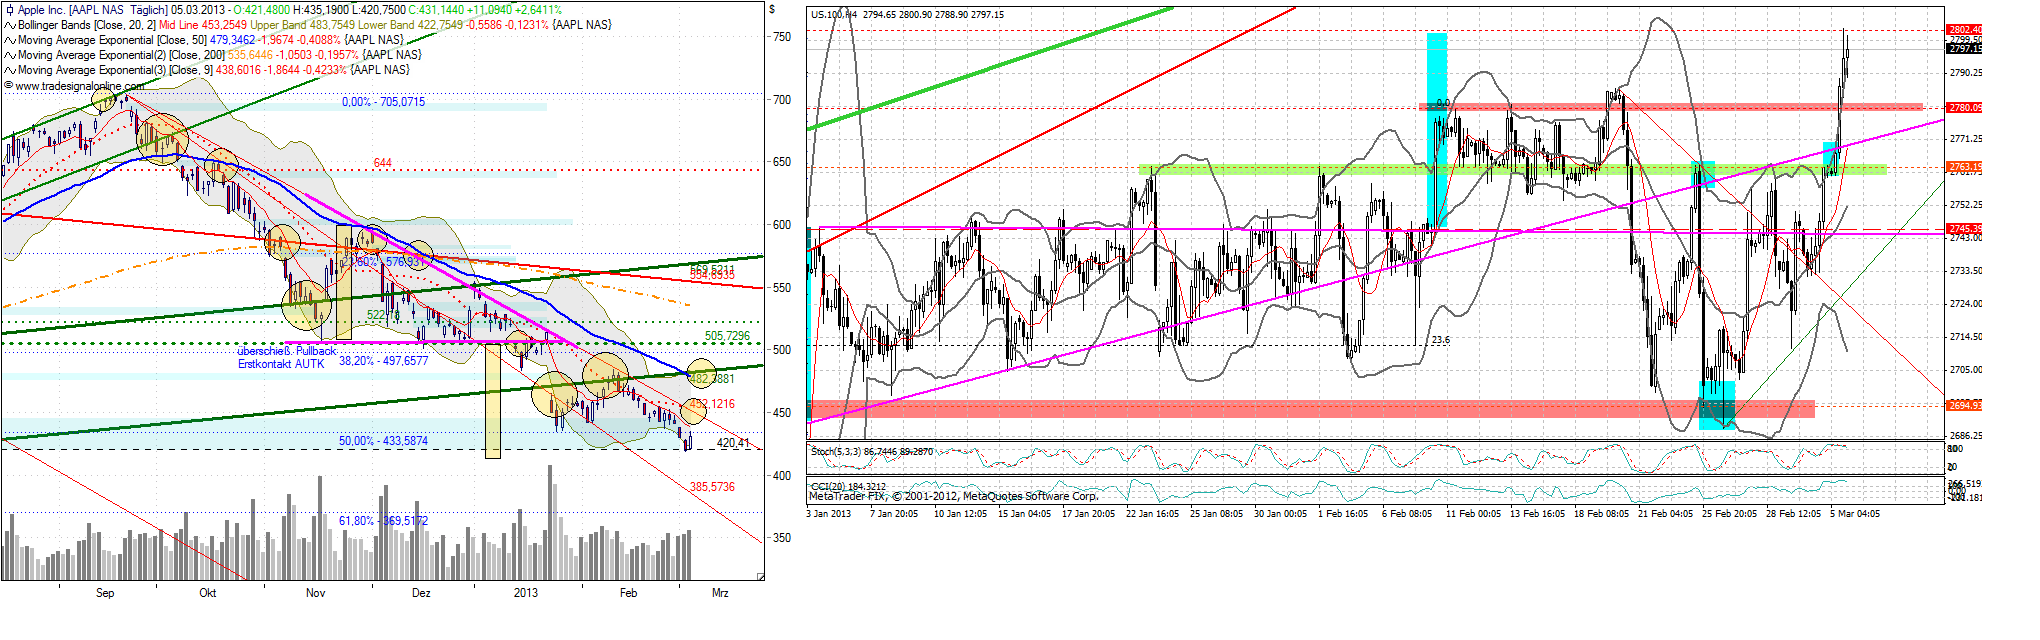The width and height of the screenshot is (2040, 640).
Task: Click the red 452,1216 price label
Action: pyautogui.click(x=712, y=404)
